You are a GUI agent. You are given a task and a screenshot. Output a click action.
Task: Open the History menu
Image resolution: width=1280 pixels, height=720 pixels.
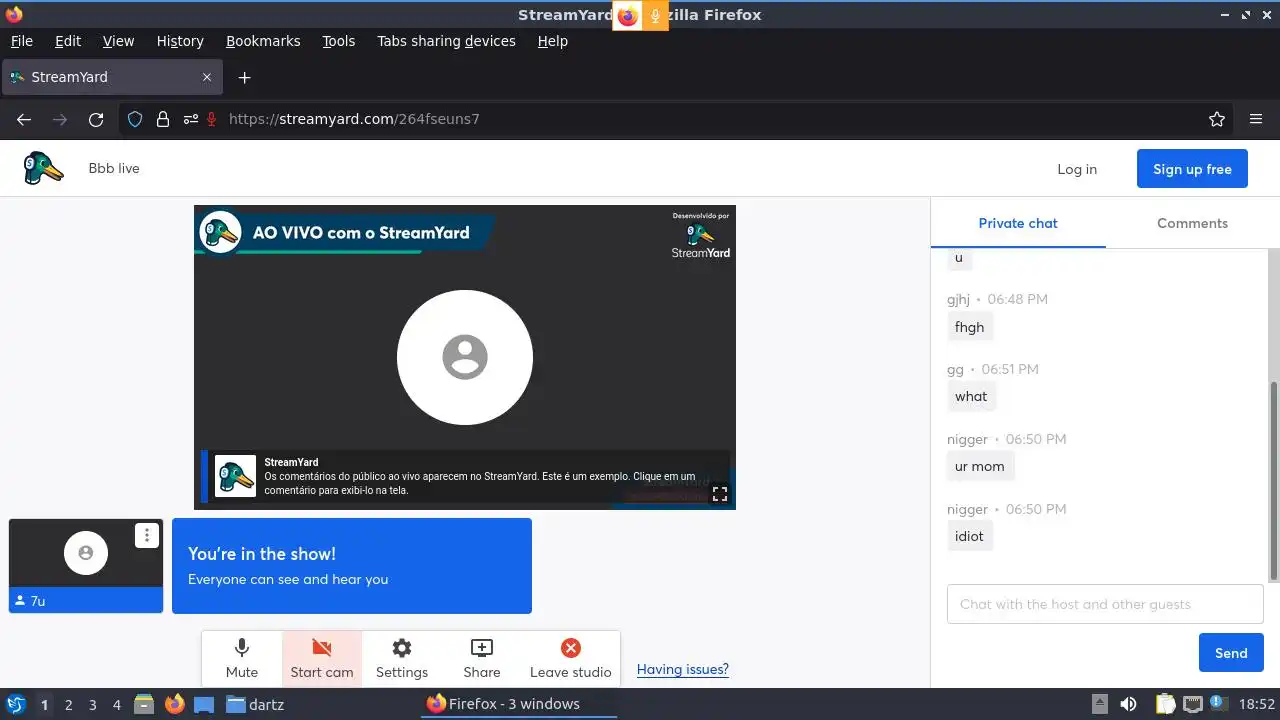(x=180, y=41)
